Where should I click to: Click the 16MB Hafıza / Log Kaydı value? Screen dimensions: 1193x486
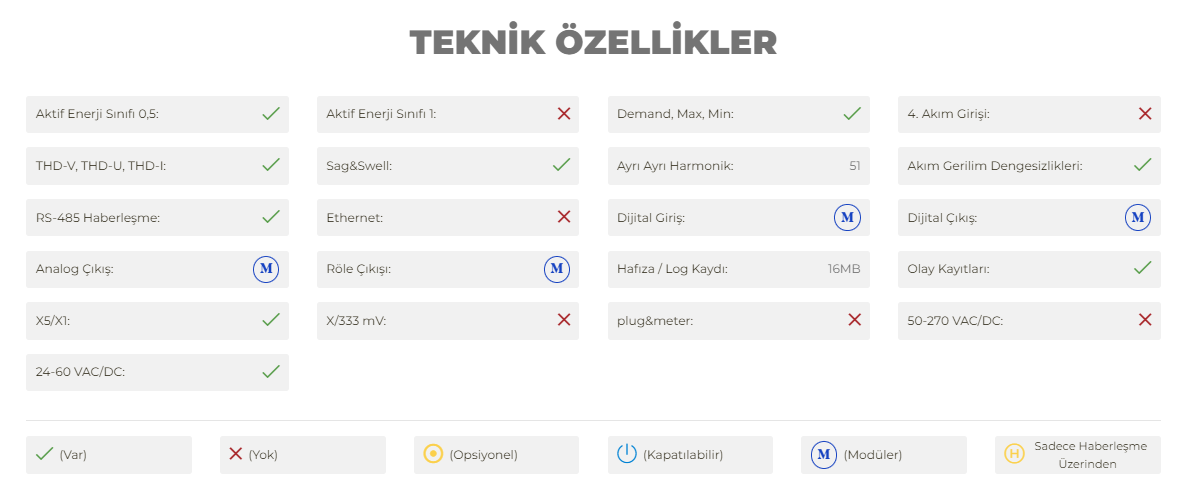point(844,269)
